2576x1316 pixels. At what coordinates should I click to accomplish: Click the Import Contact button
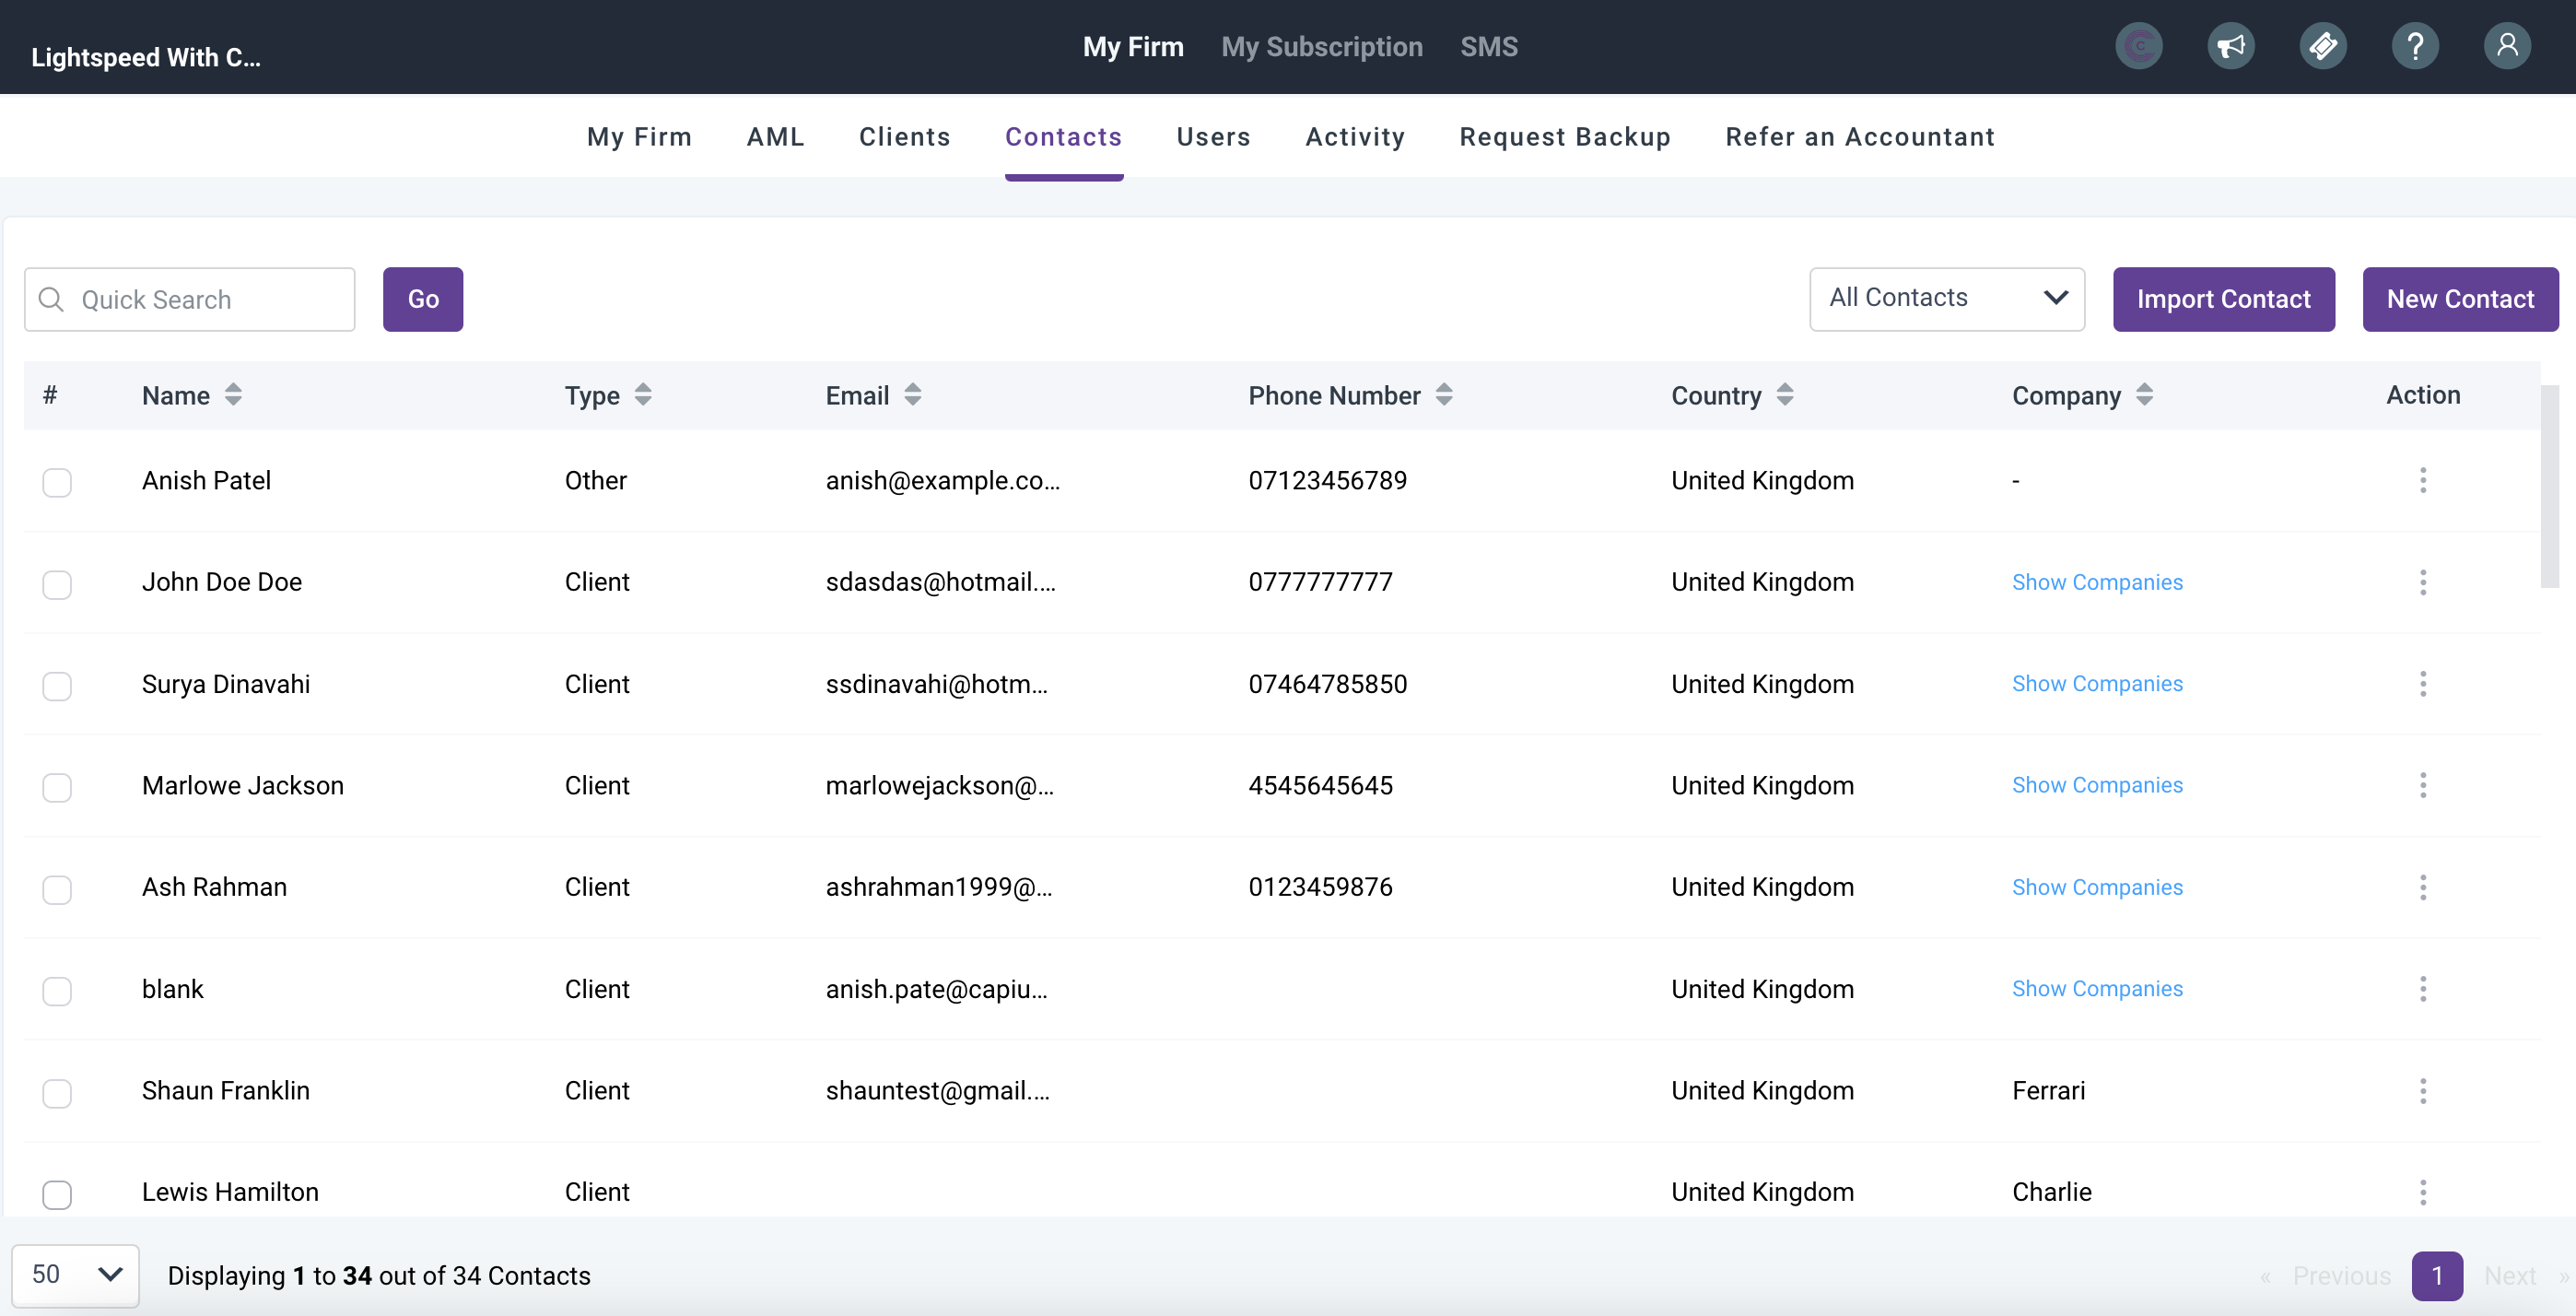[x=2223, y=299]
